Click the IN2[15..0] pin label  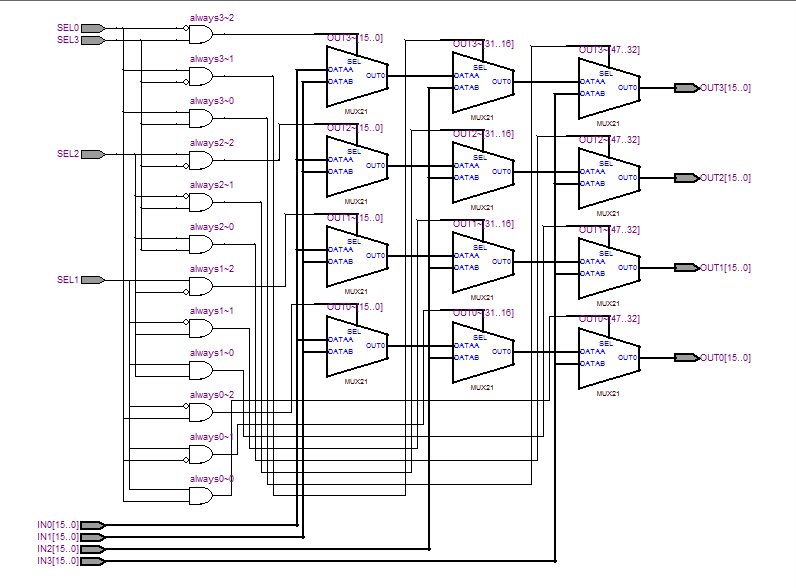tap(58, 549)
